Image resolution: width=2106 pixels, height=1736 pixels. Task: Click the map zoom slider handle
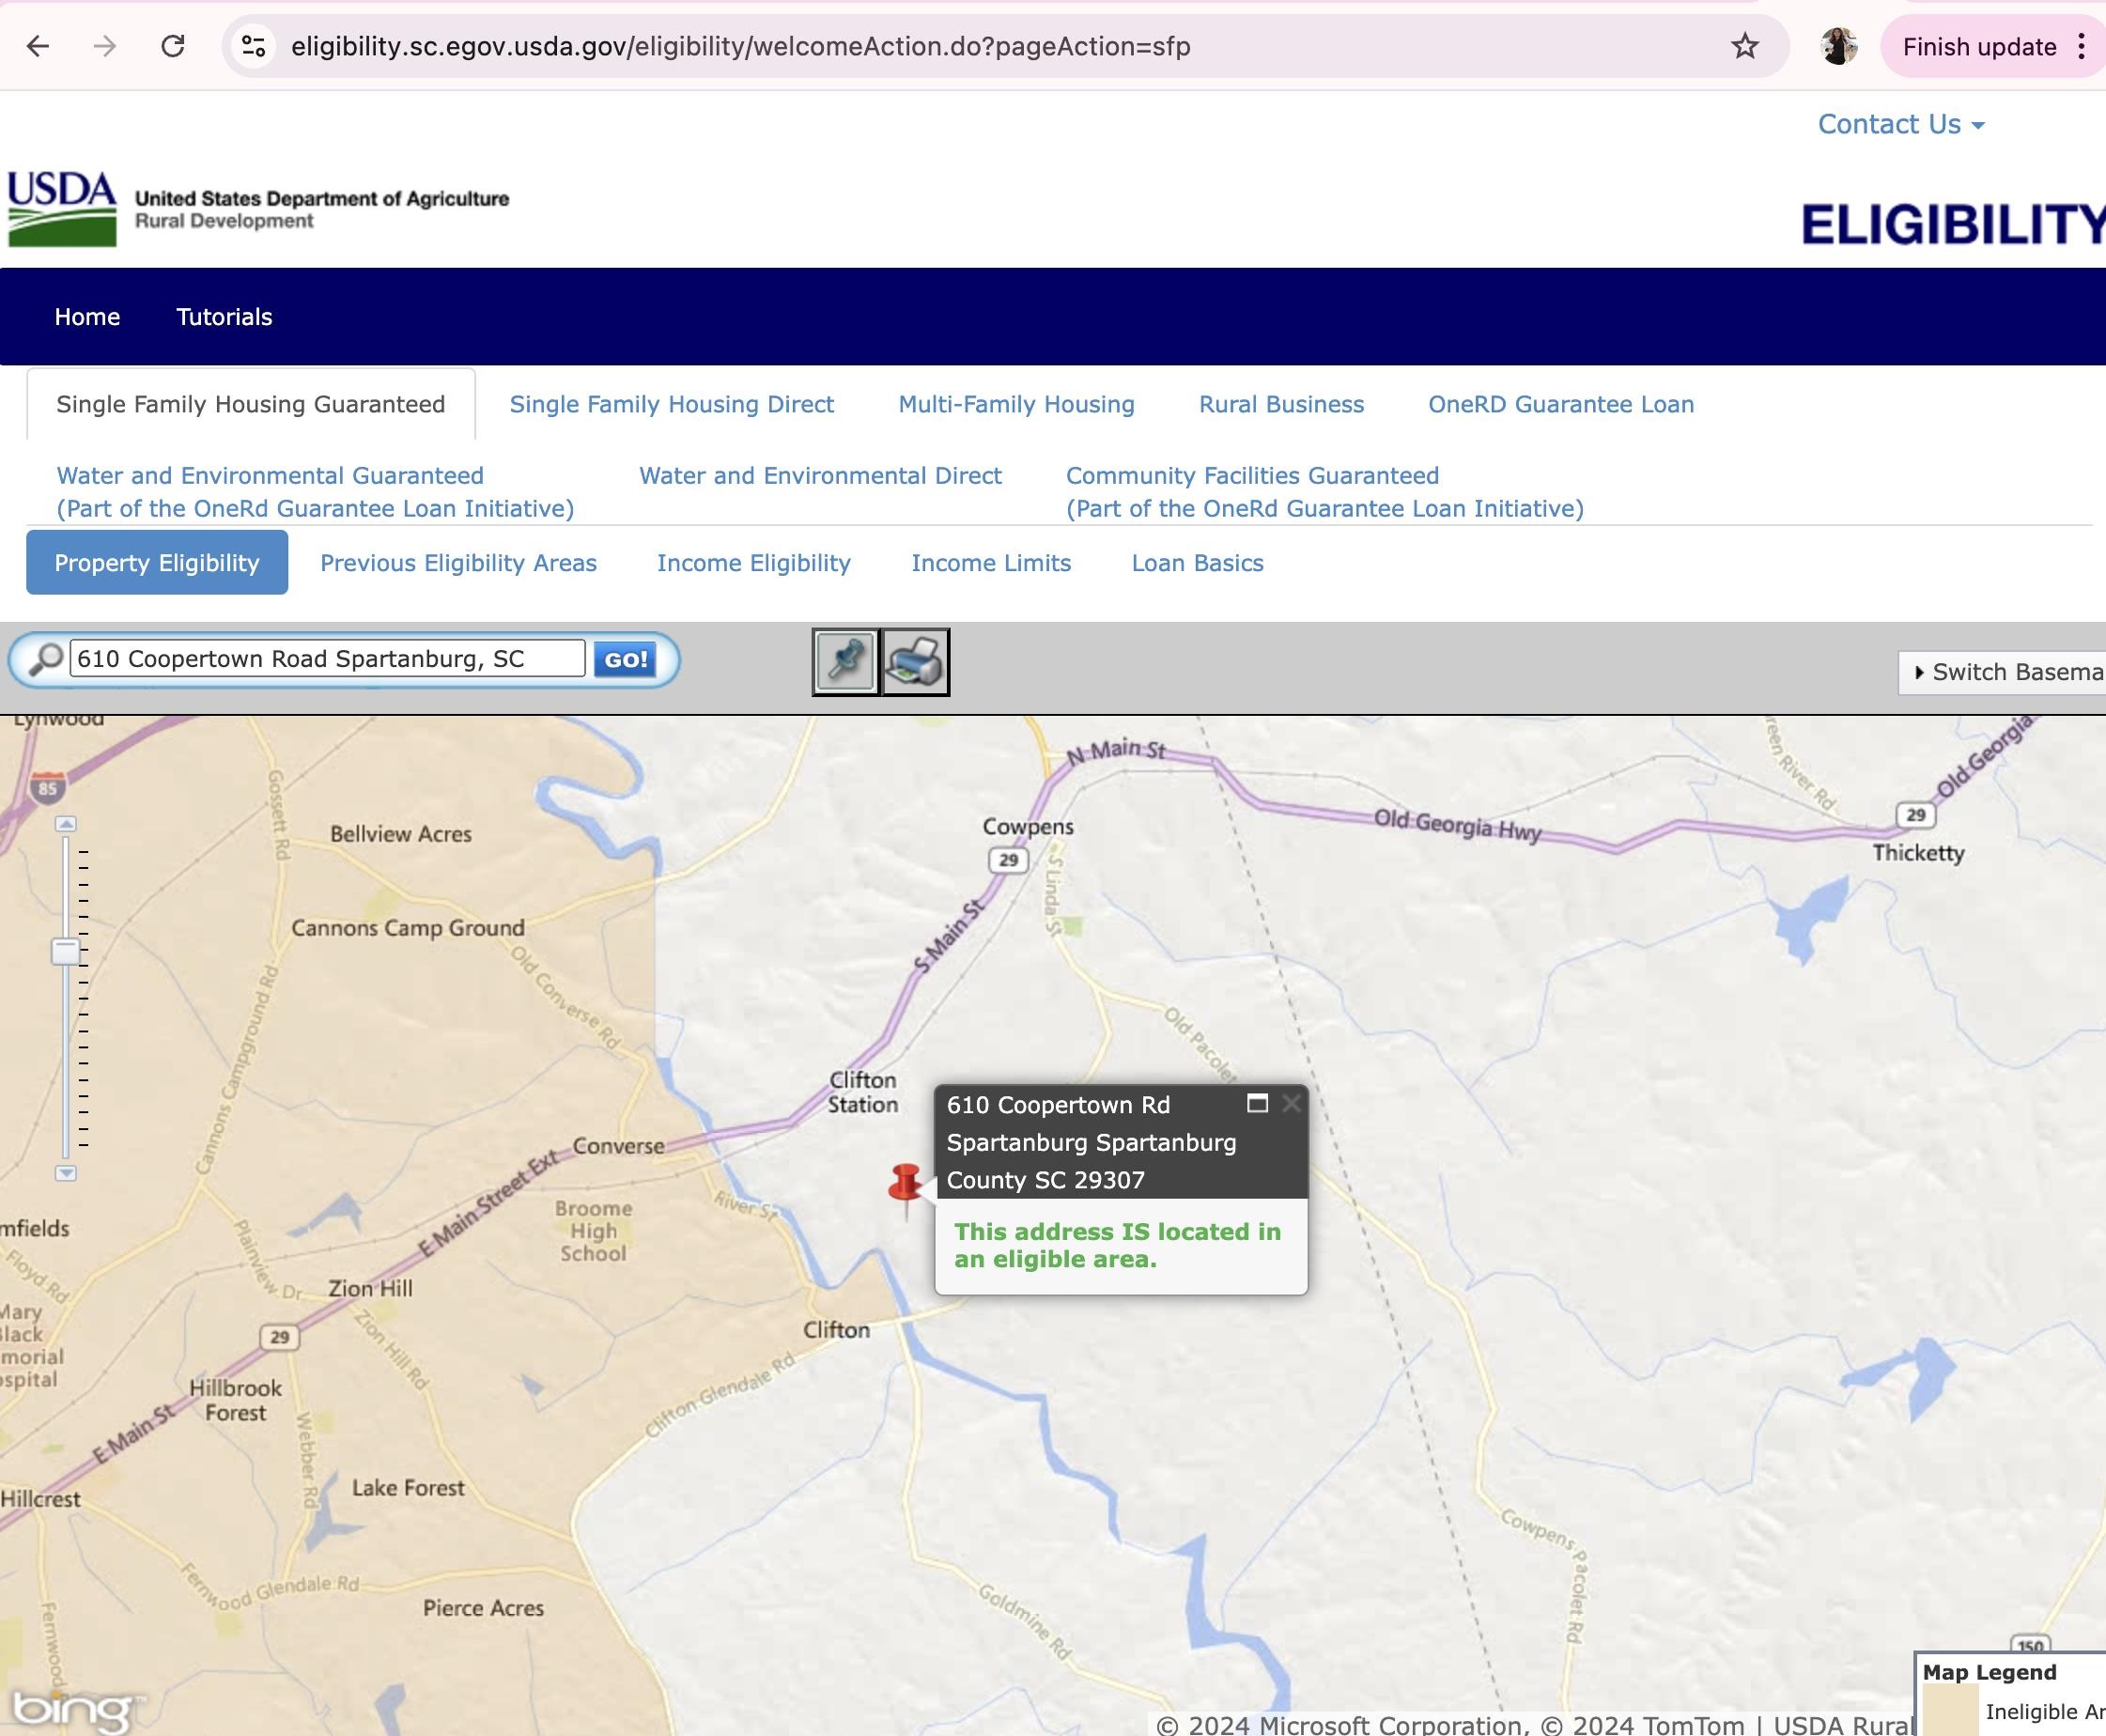click(x=66, y=951)
